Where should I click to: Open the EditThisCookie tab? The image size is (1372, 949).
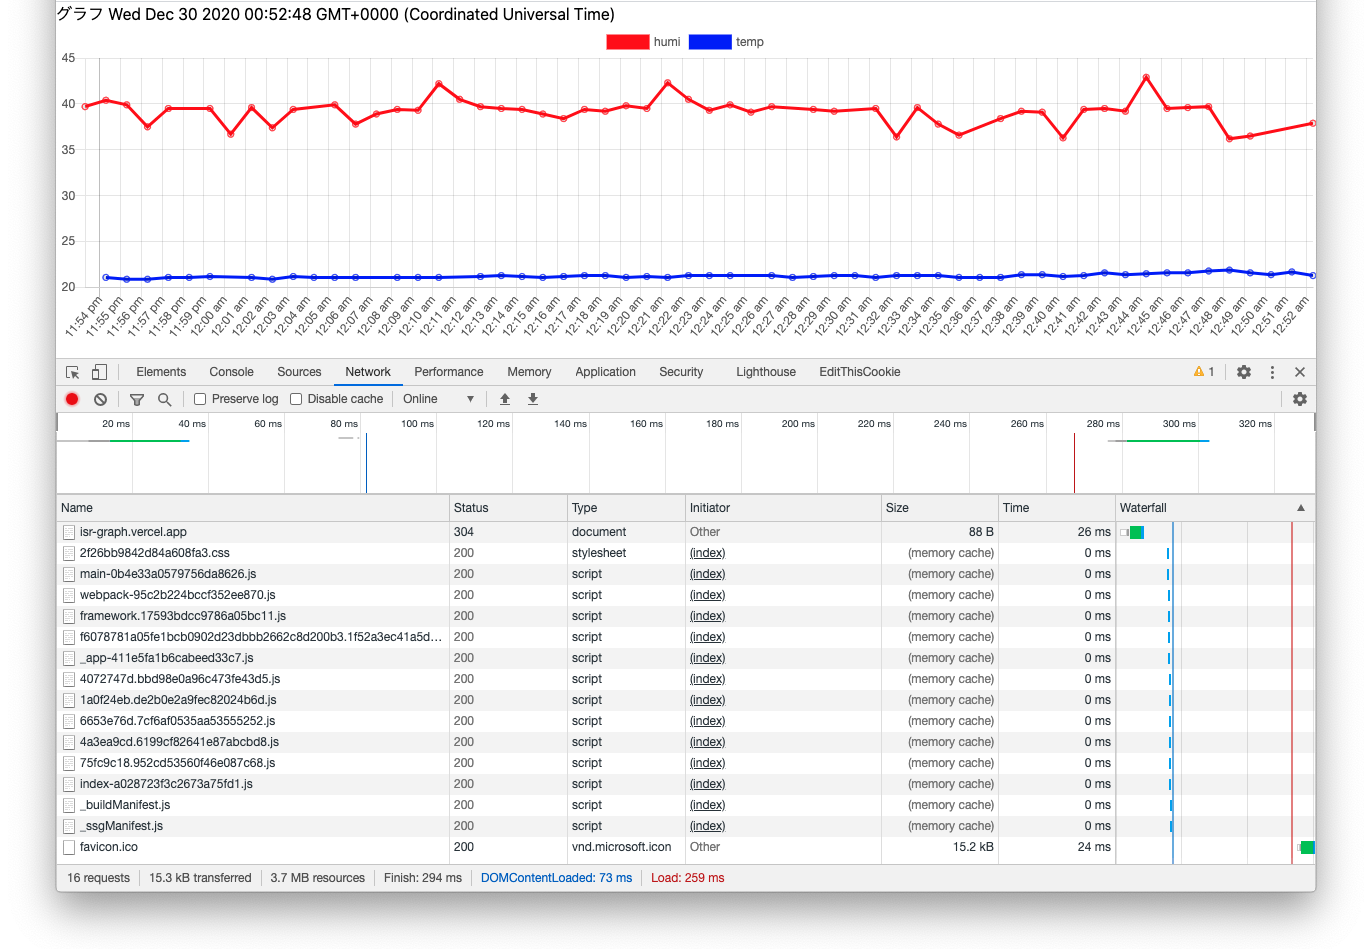[860, 372]
